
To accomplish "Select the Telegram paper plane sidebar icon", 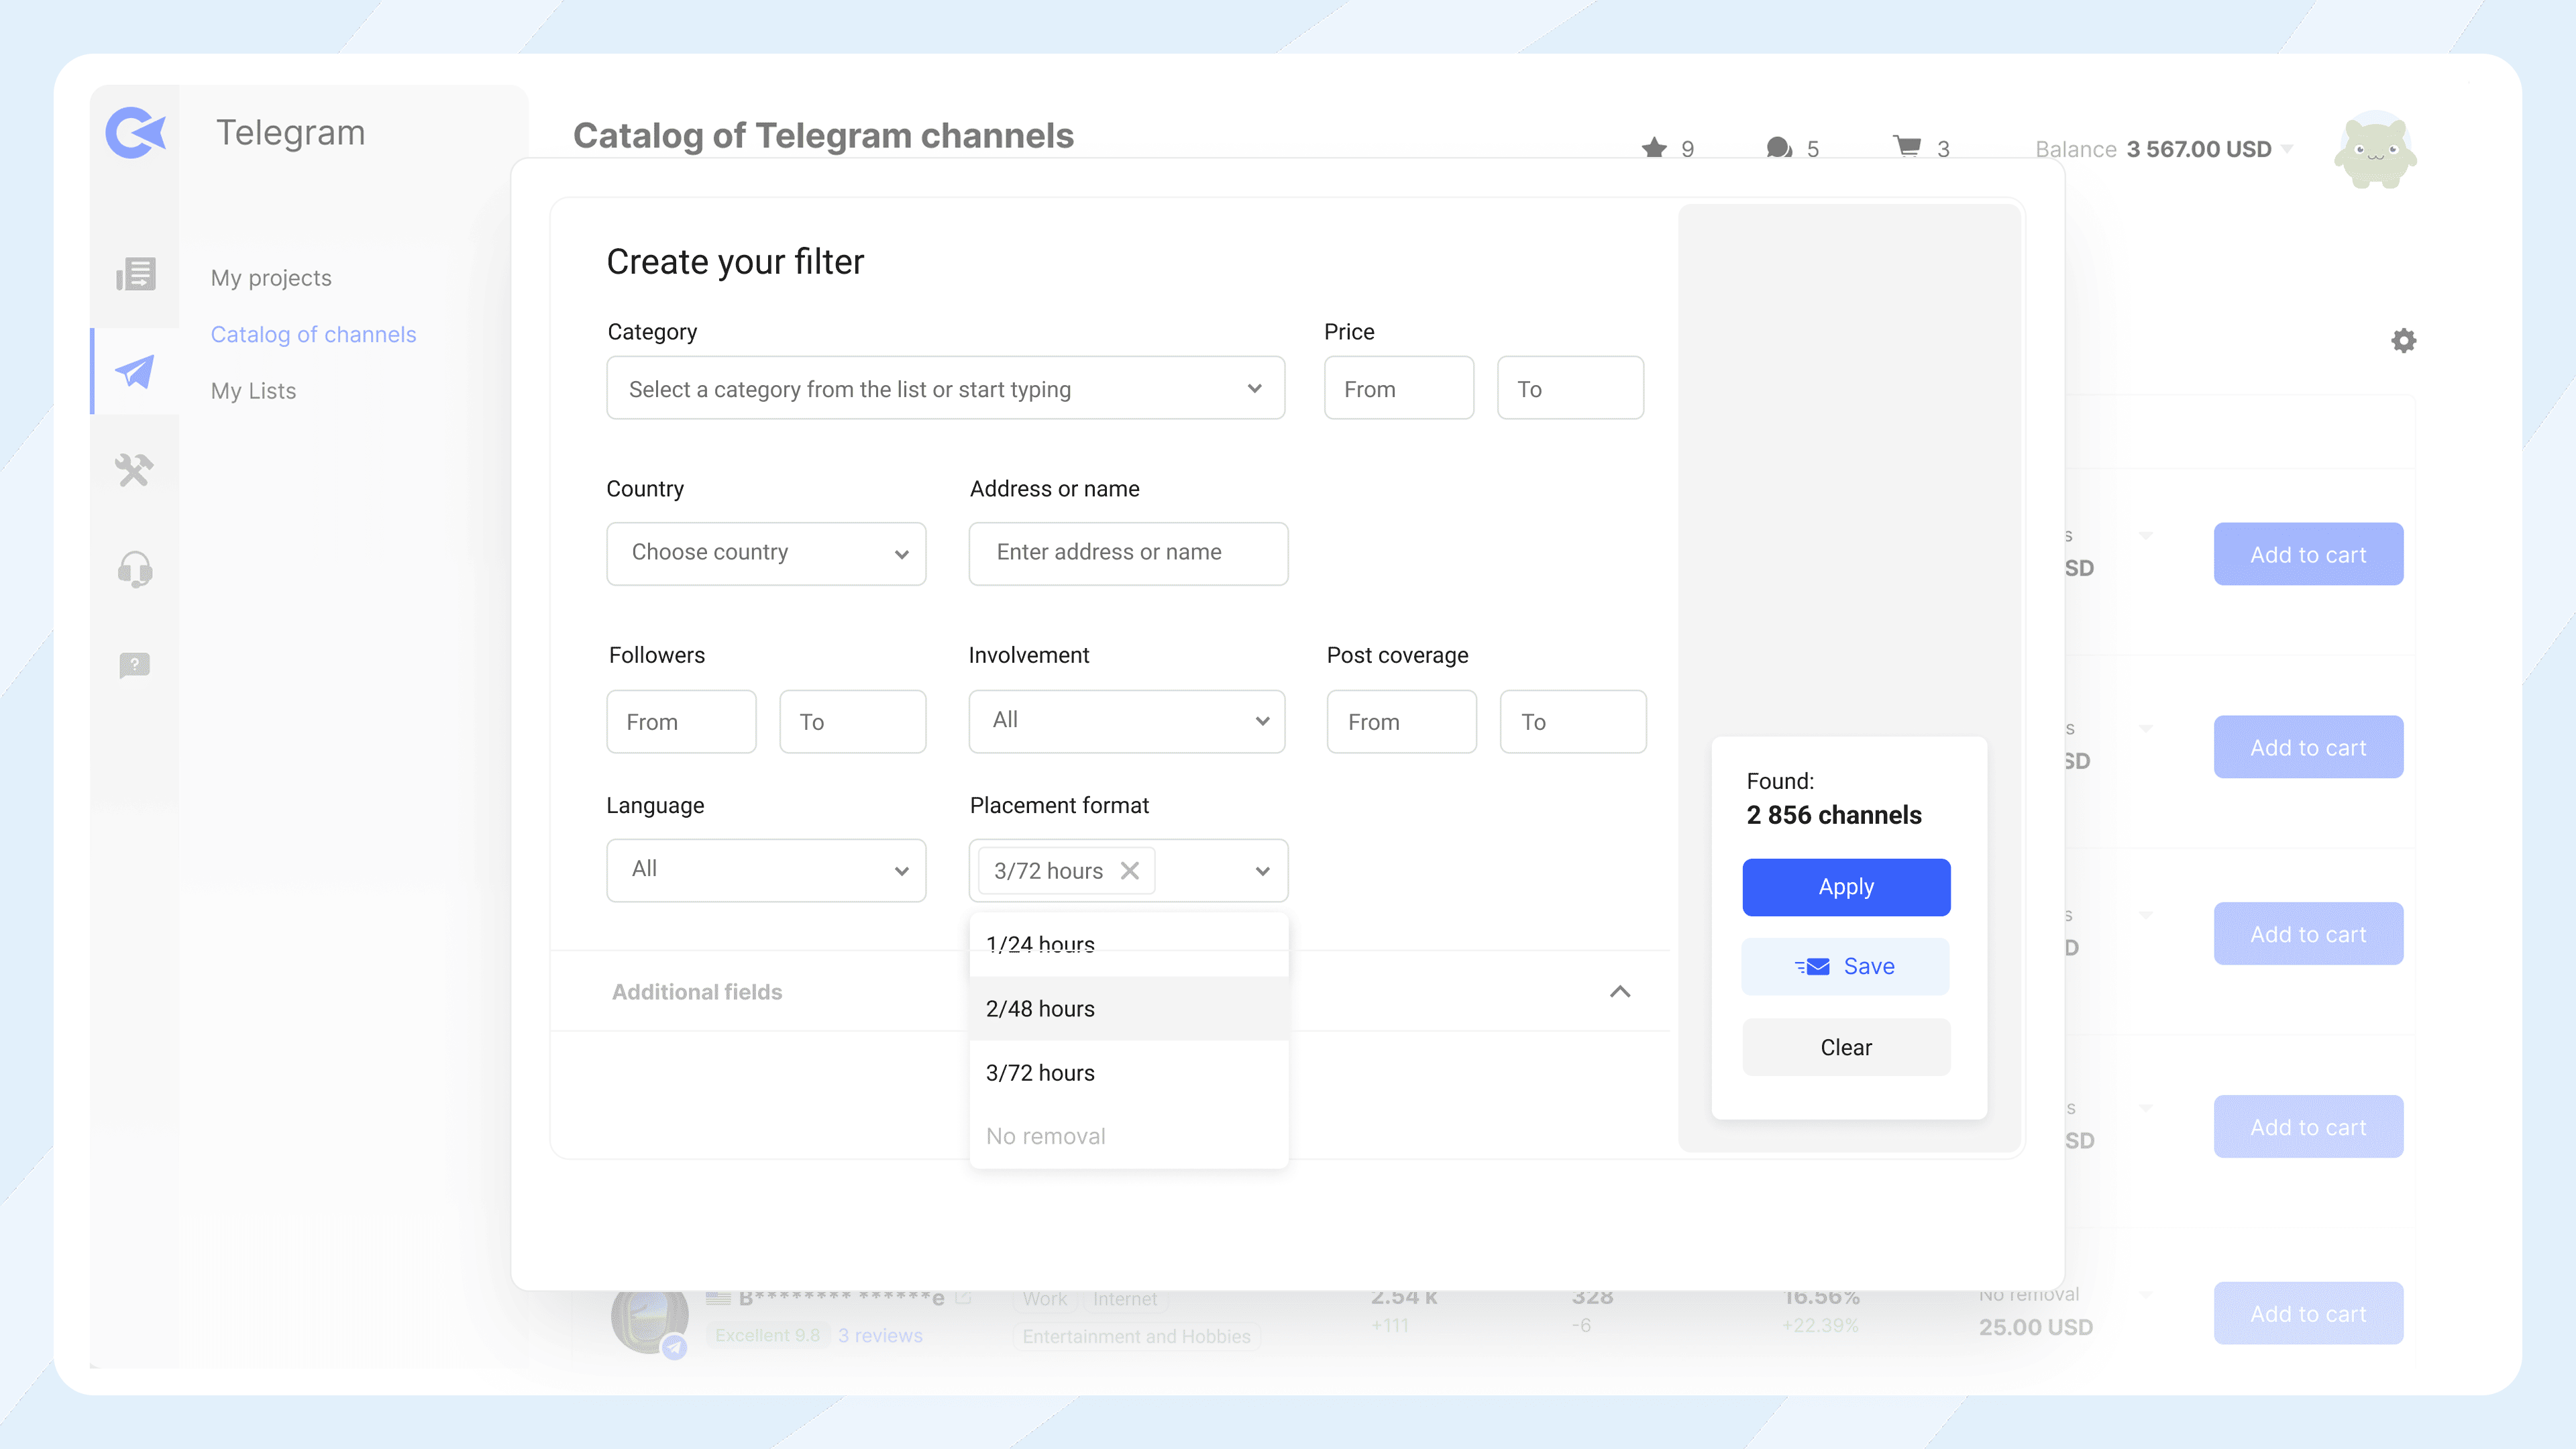I will click(x=134, y=371).
